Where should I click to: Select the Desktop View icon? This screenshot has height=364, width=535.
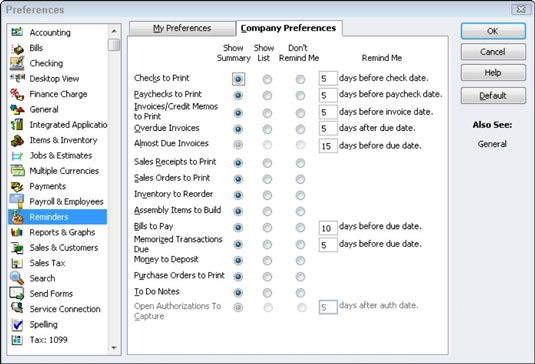click(17, 78)
